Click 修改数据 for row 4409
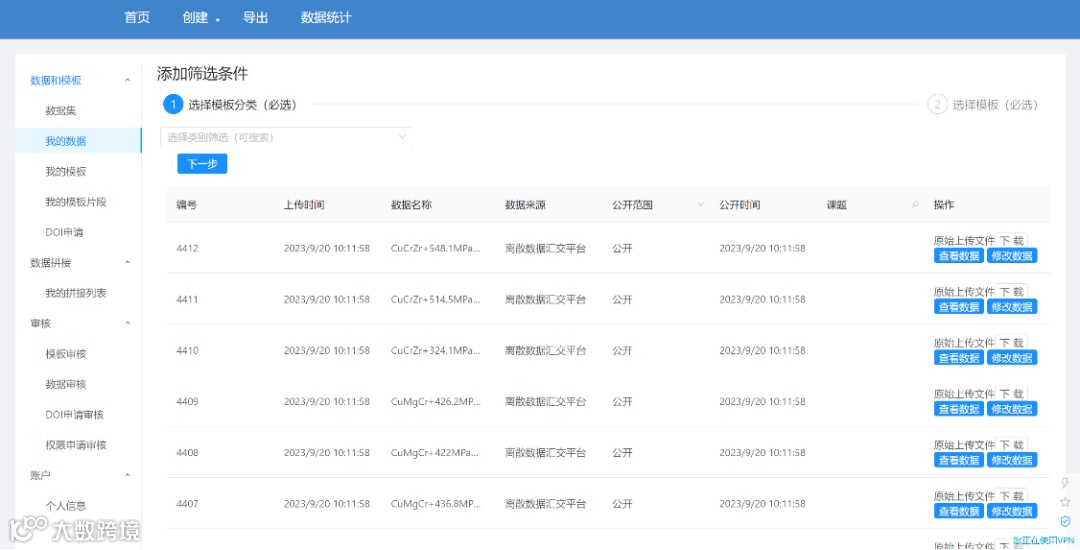Screen dimensions: 1080x550 1012,409
